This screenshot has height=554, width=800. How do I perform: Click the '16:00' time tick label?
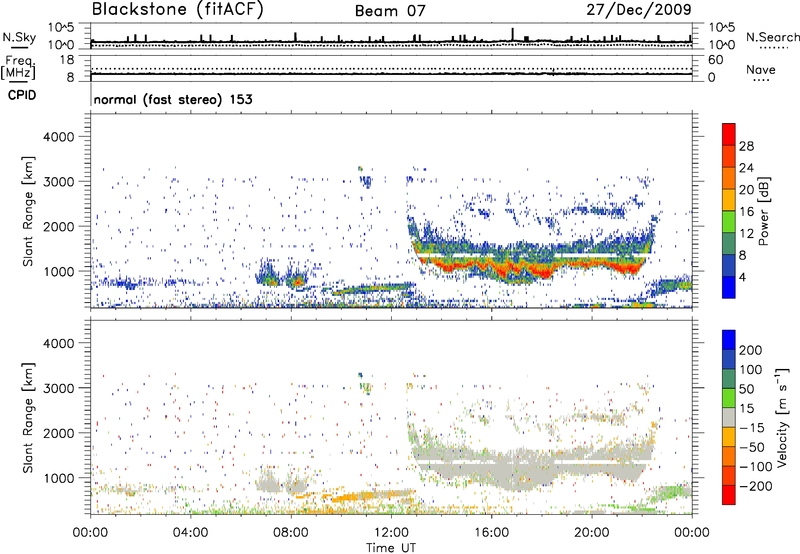[491, 533]
